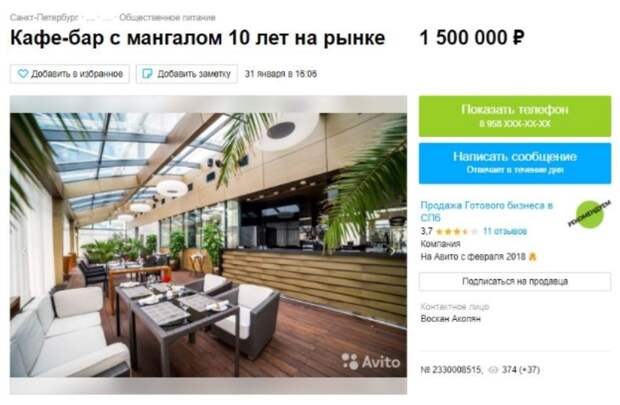The height and width of the screenshot is (405, 620).
Task: Click the note icon beside Добавить заметку
Action: (x=147, y=74)
